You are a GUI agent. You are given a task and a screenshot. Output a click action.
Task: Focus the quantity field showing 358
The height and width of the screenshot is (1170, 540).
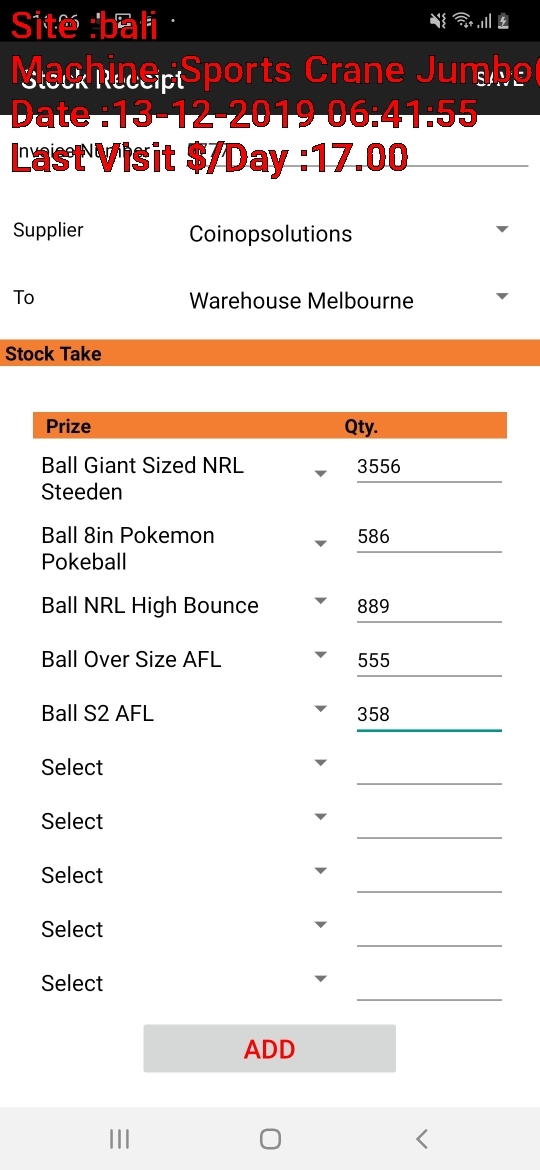point(429,715)
